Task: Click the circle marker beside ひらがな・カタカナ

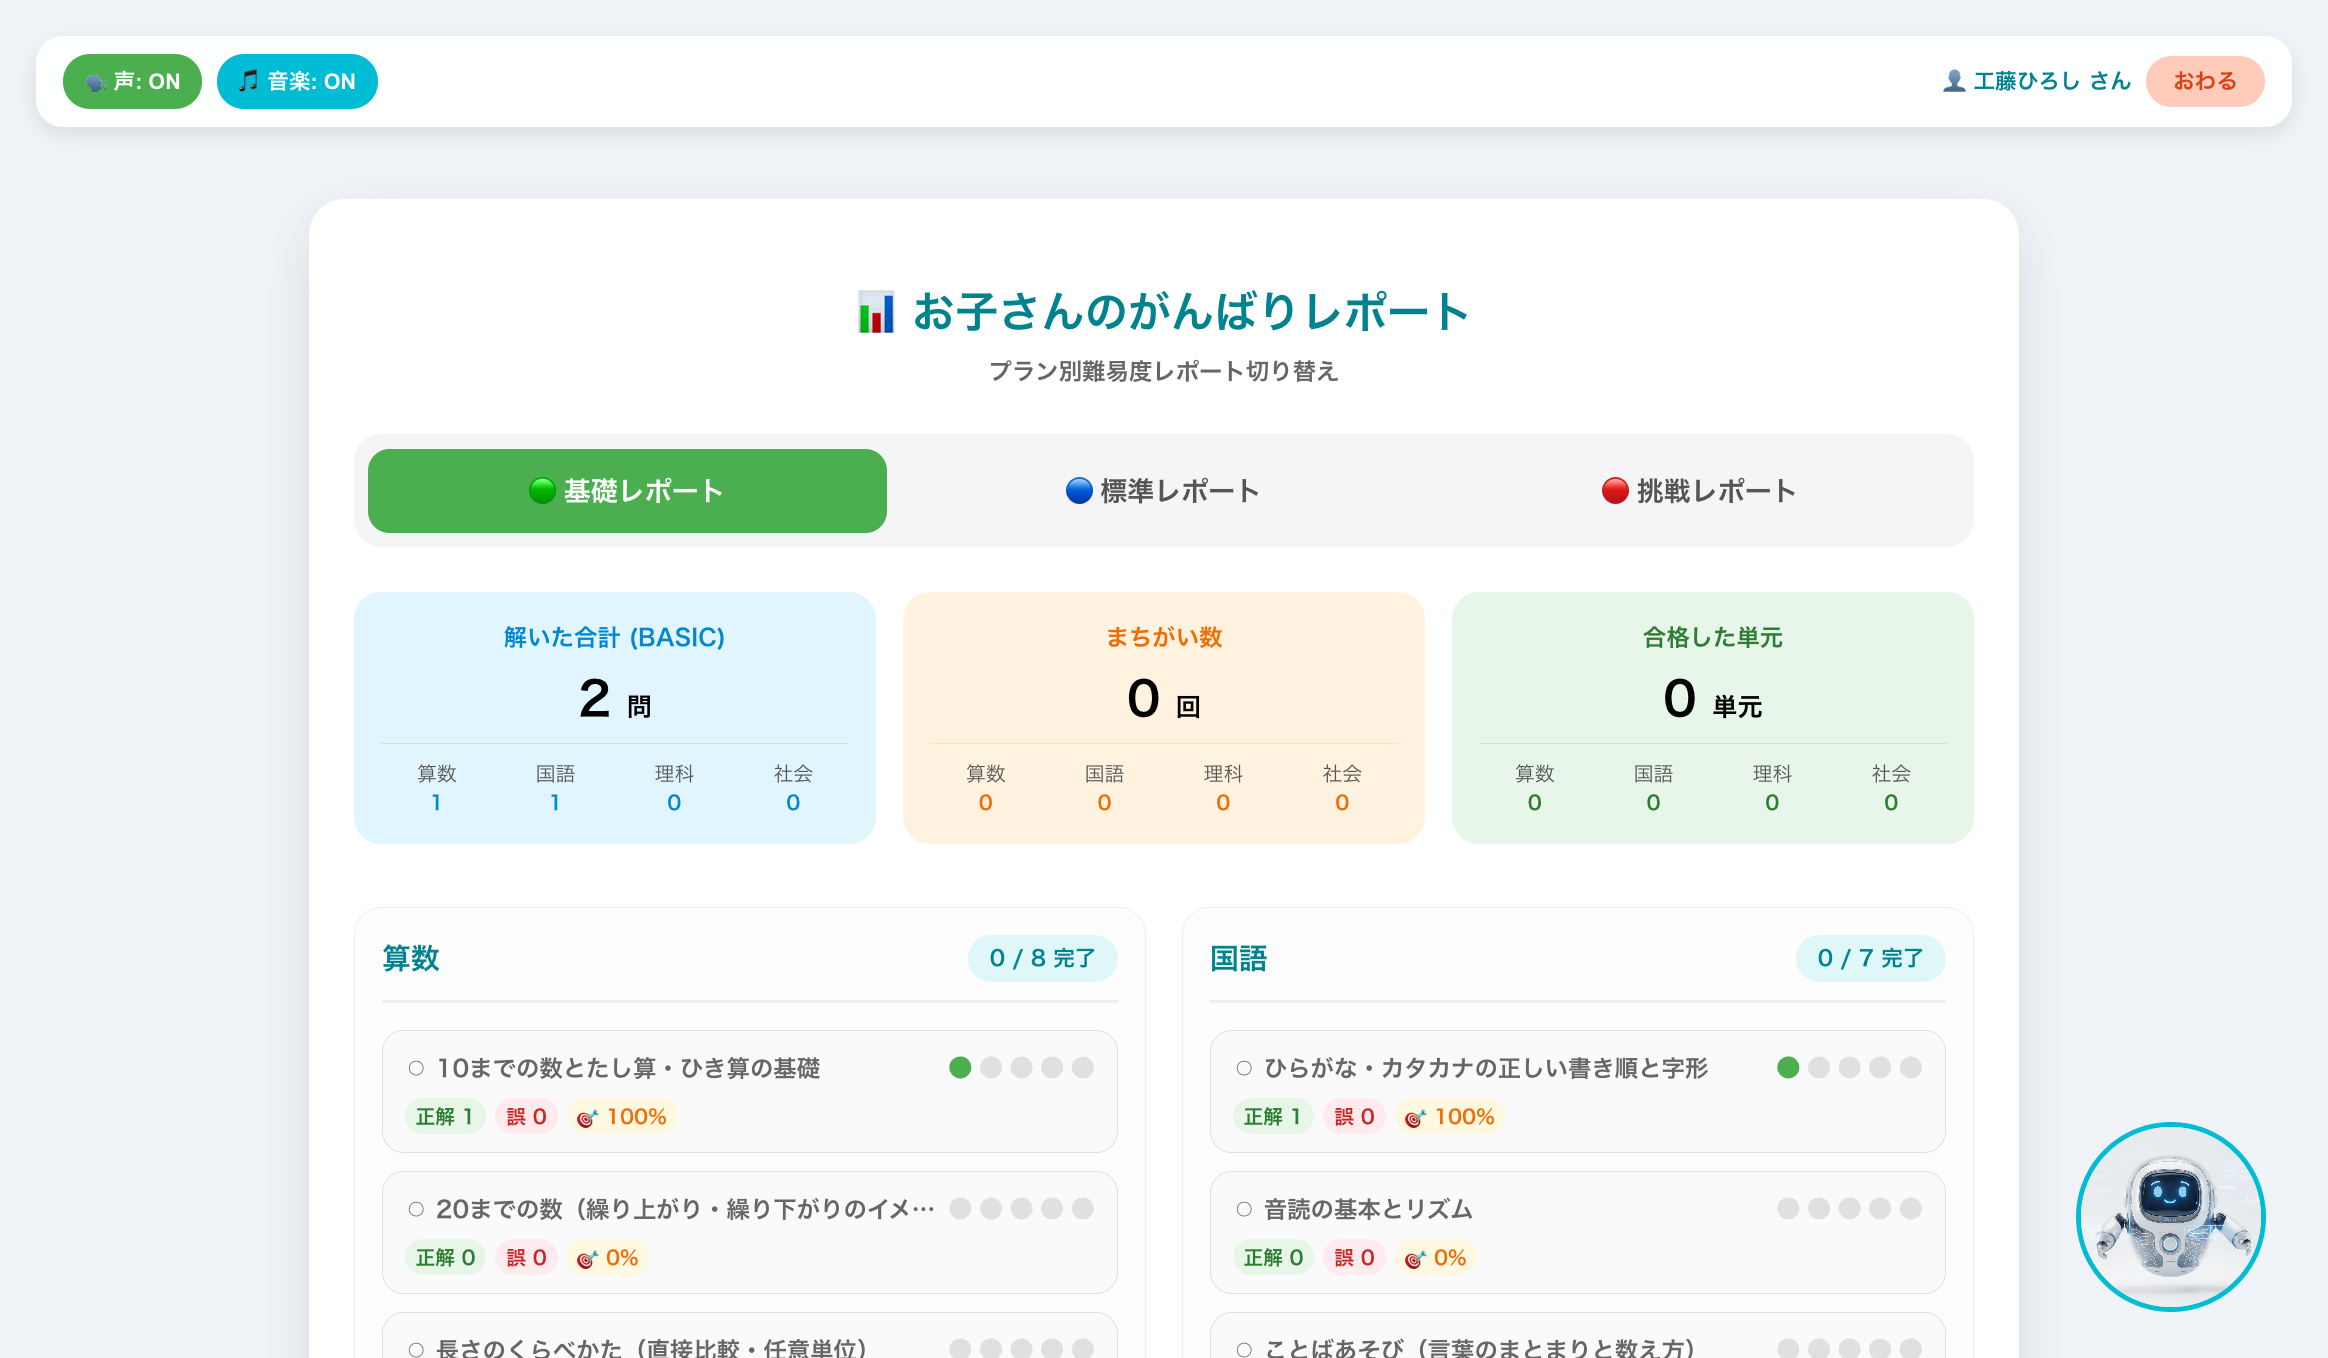Action: [x=1244, y=1068]
